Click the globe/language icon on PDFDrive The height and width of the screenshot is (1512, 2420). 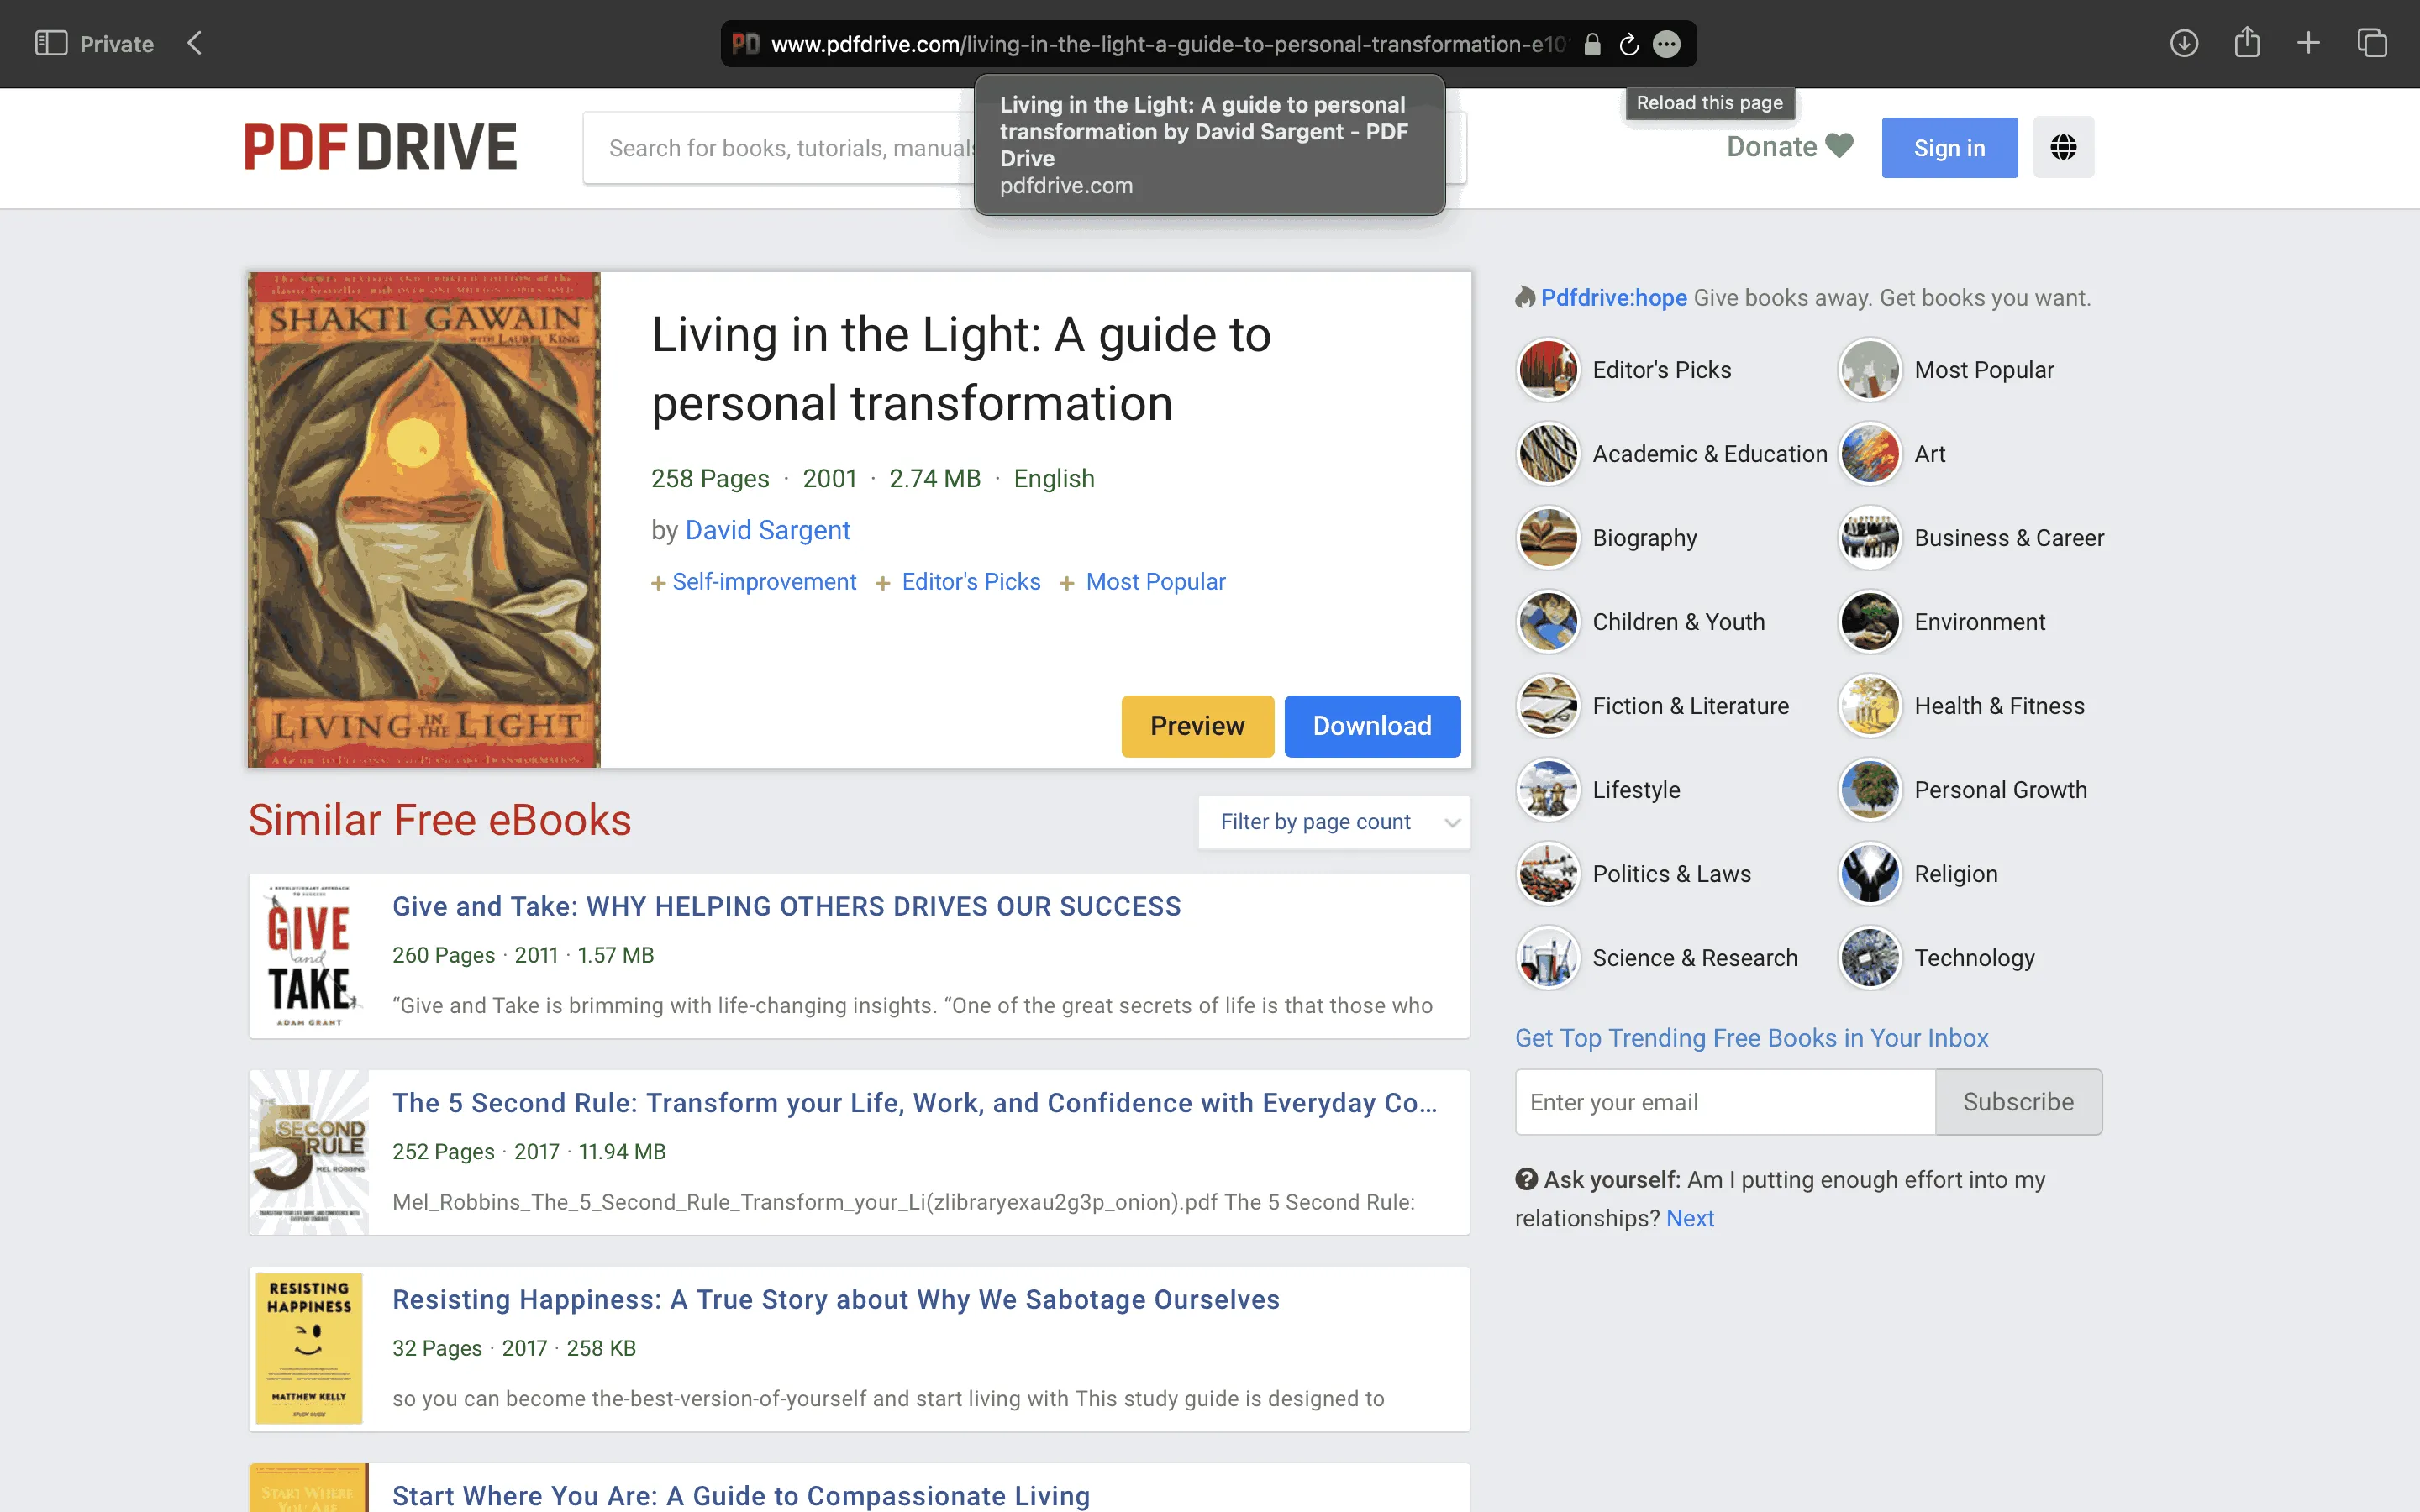pyautogui.click(x=2065, y=146)
